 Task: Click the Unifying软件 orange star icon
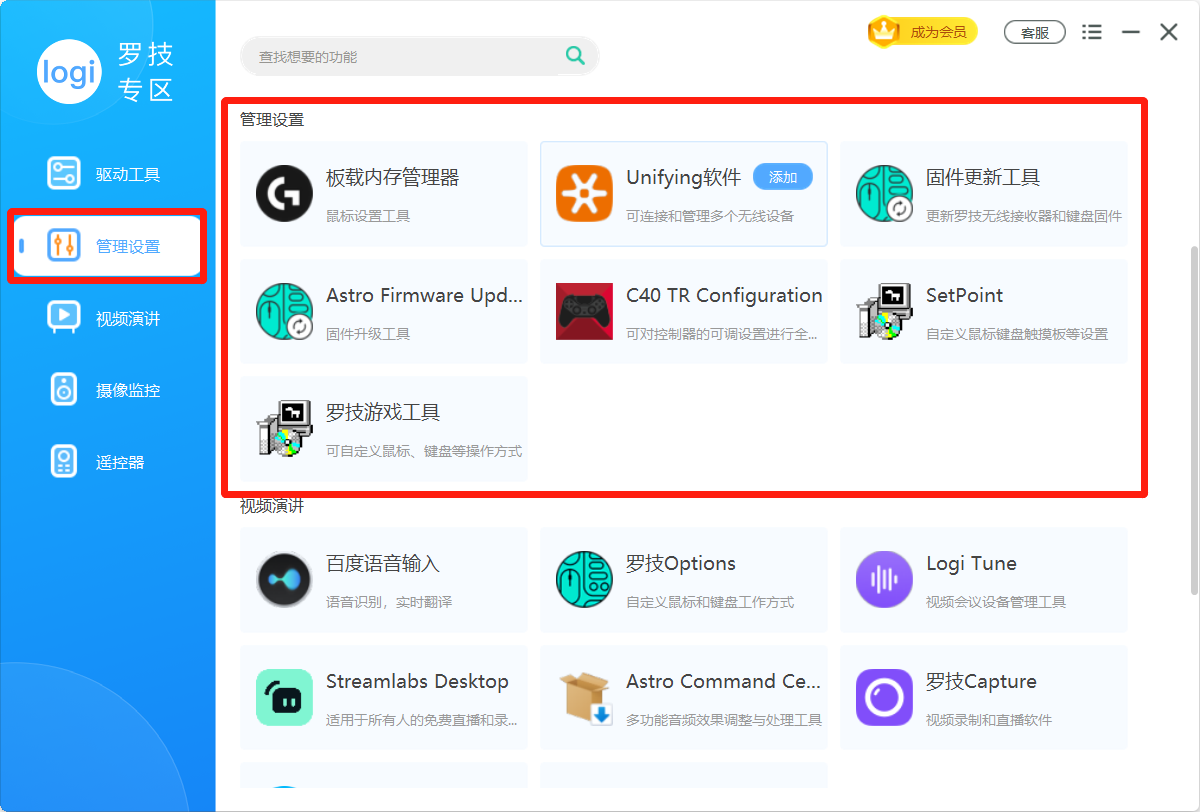pyautogui.click(x=584, y=193)
